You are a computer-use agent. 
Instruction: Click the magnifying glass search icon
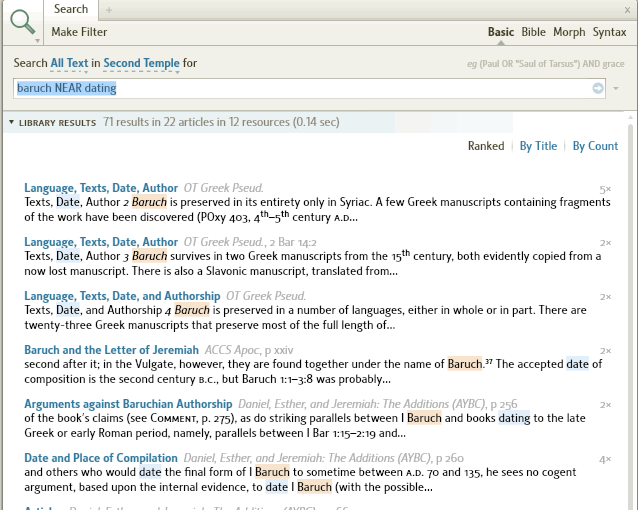(22, 22)
